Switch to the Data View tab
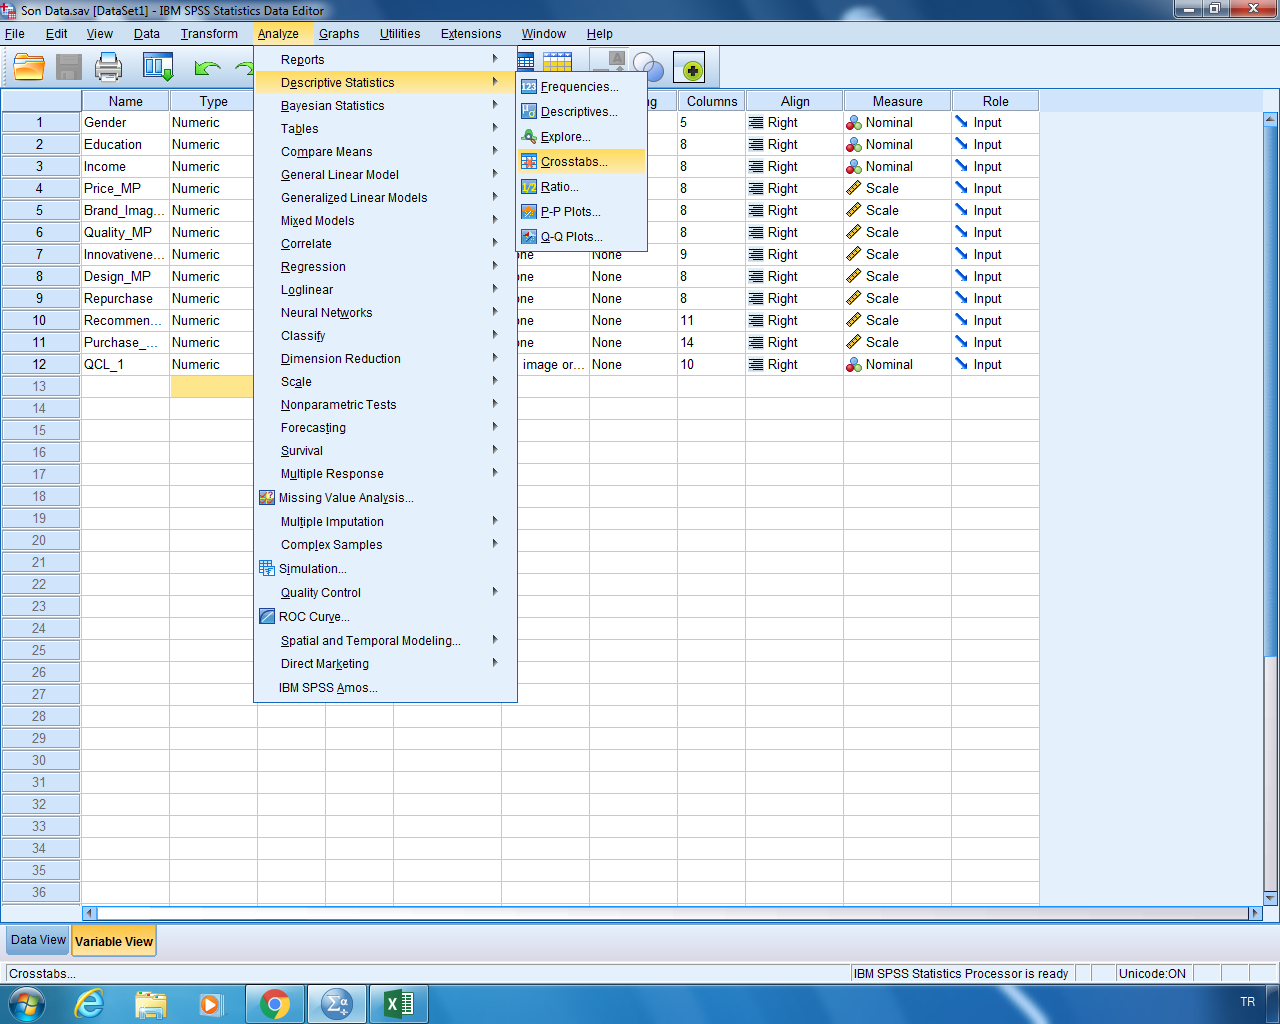 click(37, 940)
